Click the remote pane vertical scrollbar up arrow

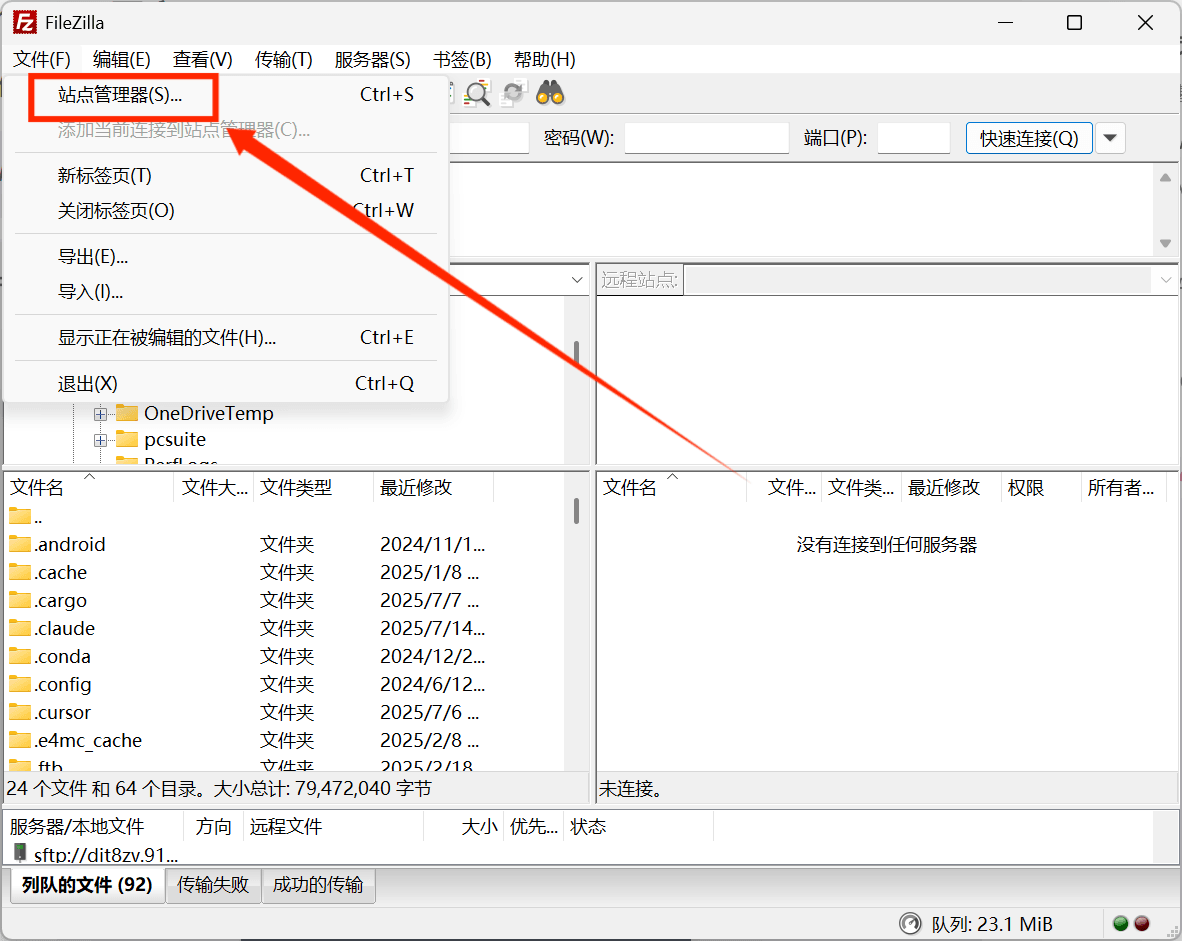point(1164,178)
